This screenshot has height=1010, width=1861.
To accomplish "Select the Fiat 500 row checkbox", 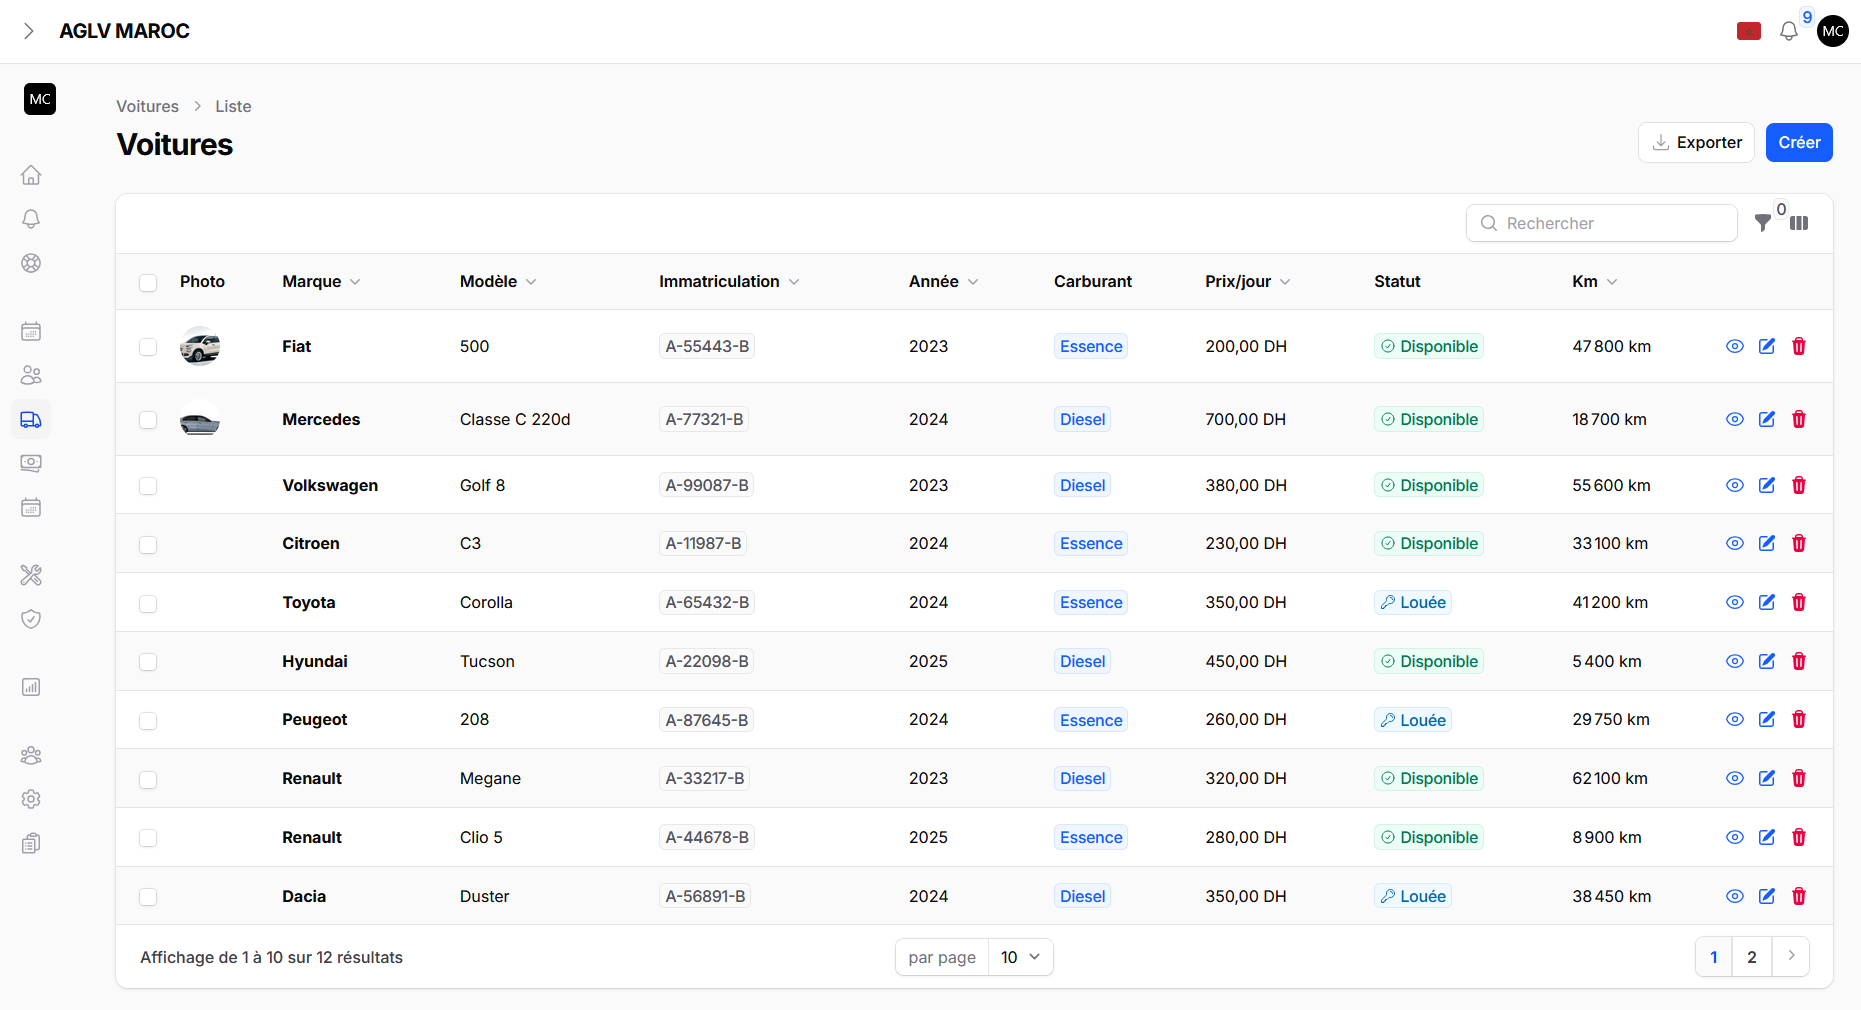I will 148,347.
